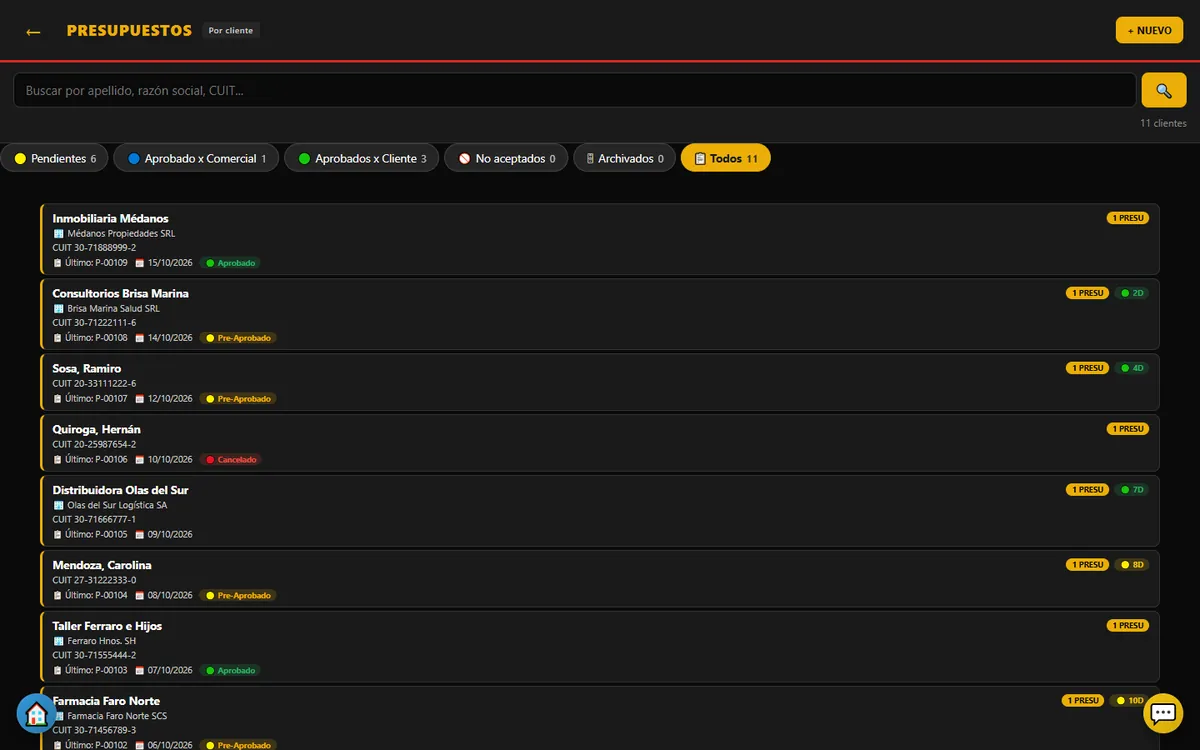
Task: Open the Inmobiliaria Médanos client card
Action: click(x=600, y=240)
